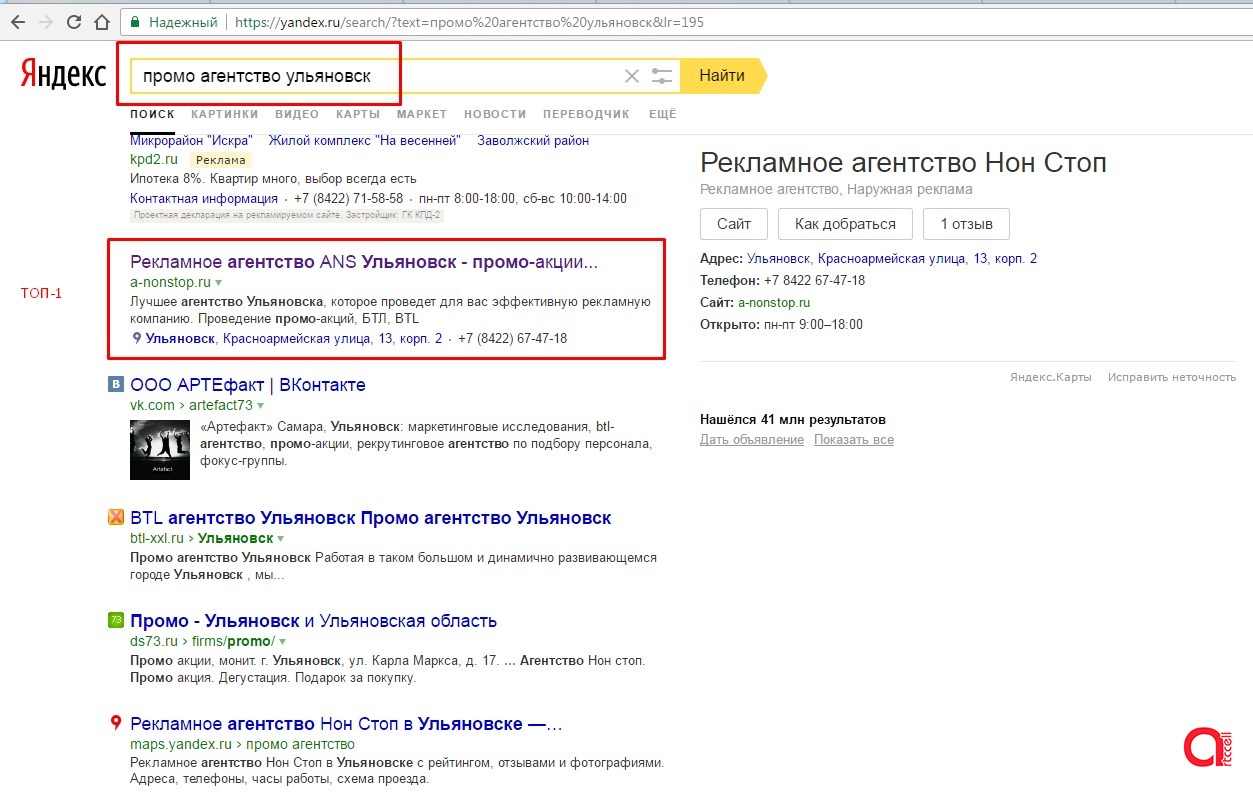The image size is (1253, 792).
Task: Click the Артефакт result thumbnail image
Action: (160, 449)
